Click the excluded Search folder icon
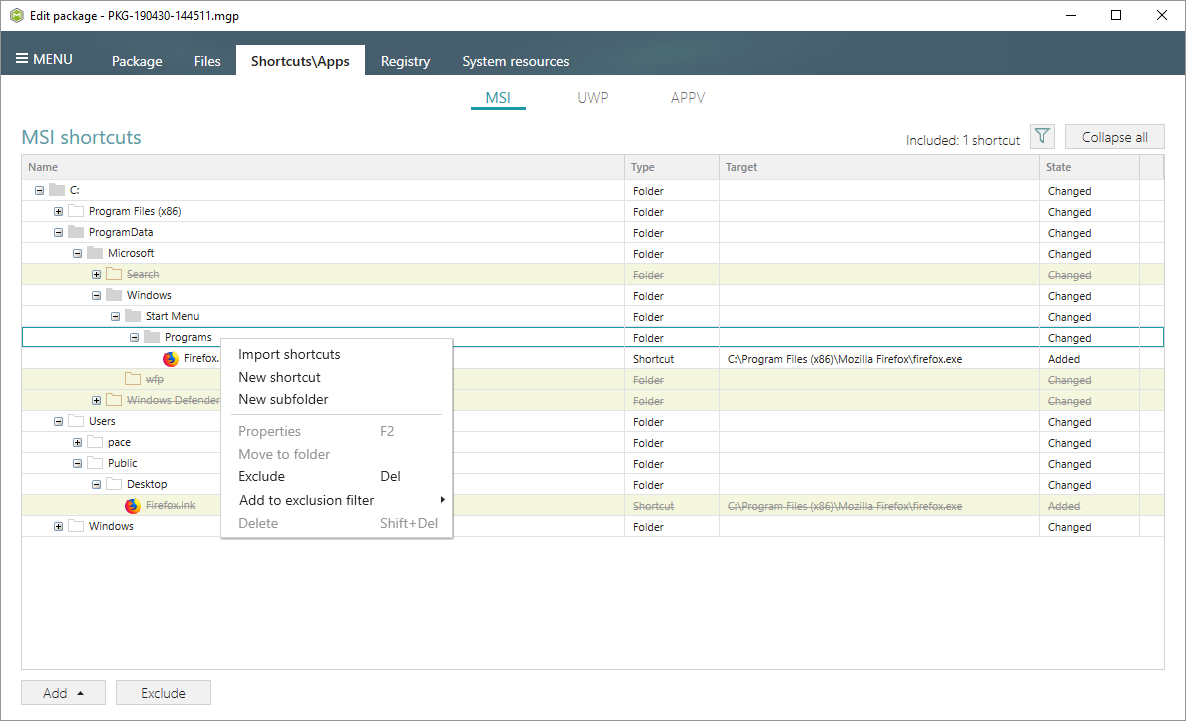The image size is (1186, 721). (x=114, y=274)
